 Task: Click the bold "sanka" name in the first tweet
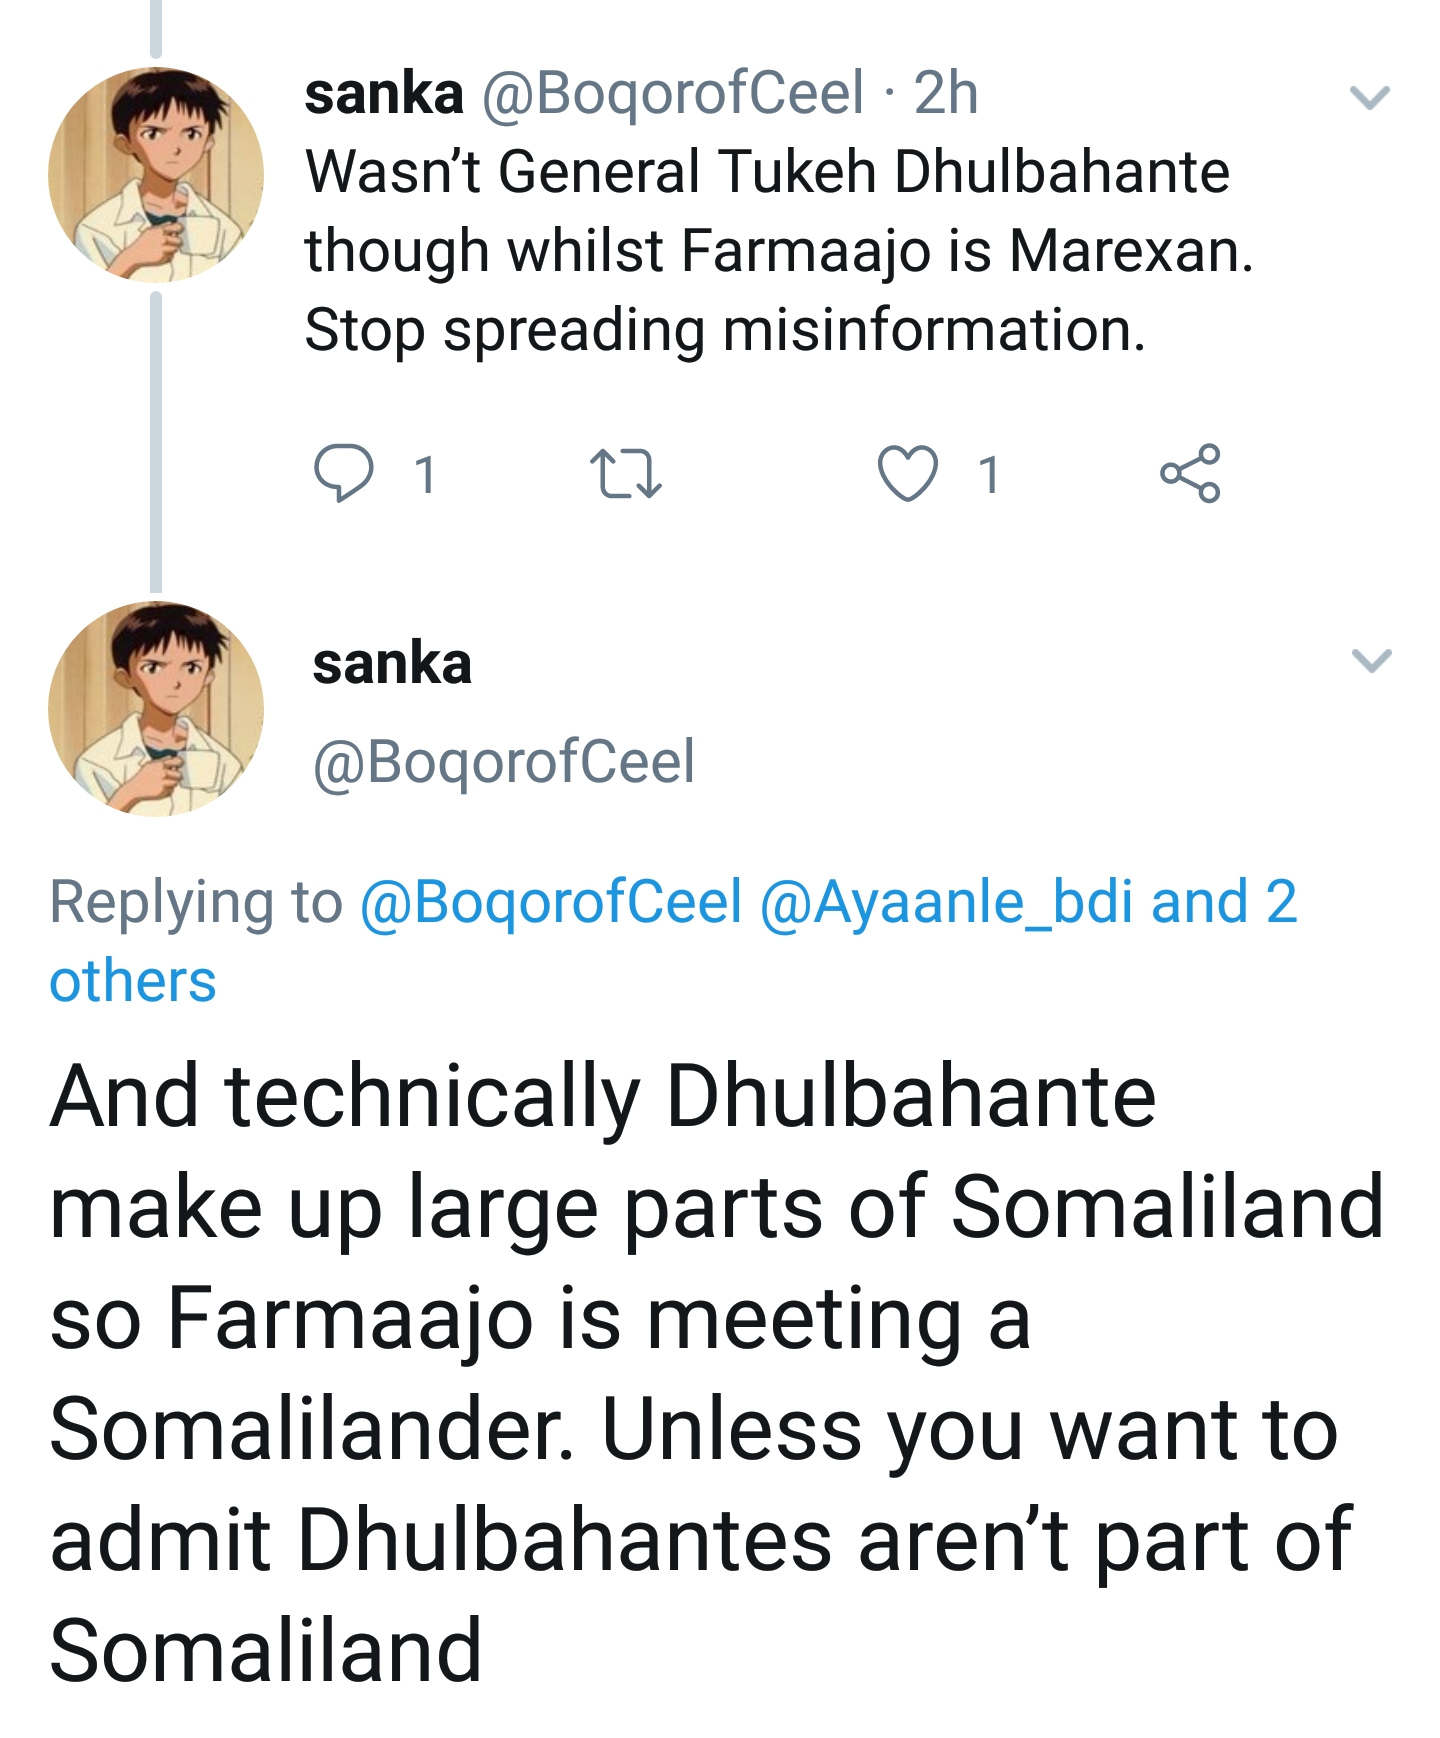[384, 93]
